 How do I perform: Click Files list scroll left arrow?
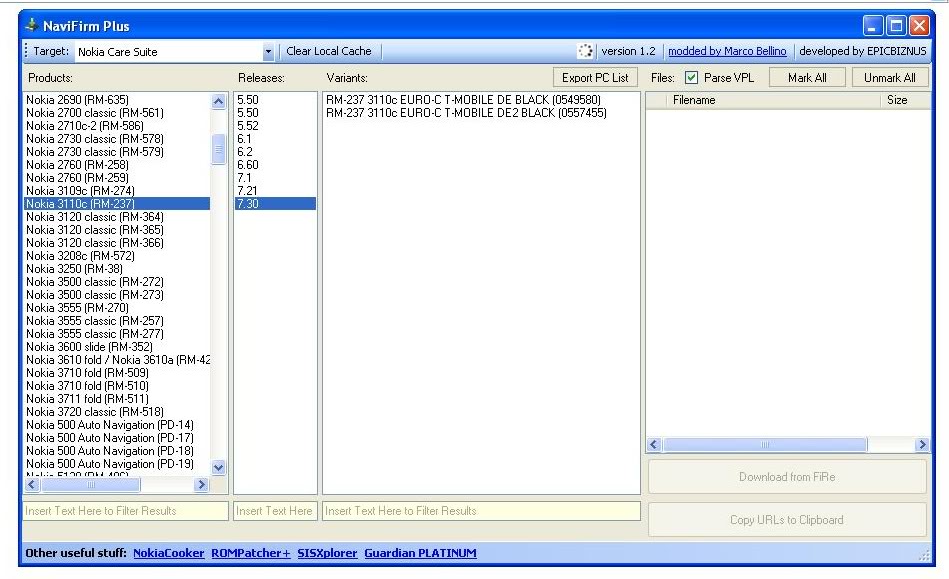[x=654, y=445]
